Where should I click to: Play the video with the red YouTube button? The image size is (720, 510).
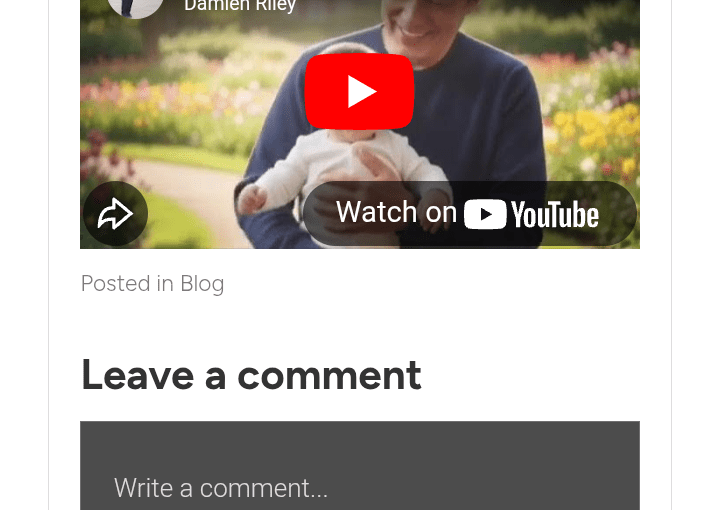click(360, 91)
